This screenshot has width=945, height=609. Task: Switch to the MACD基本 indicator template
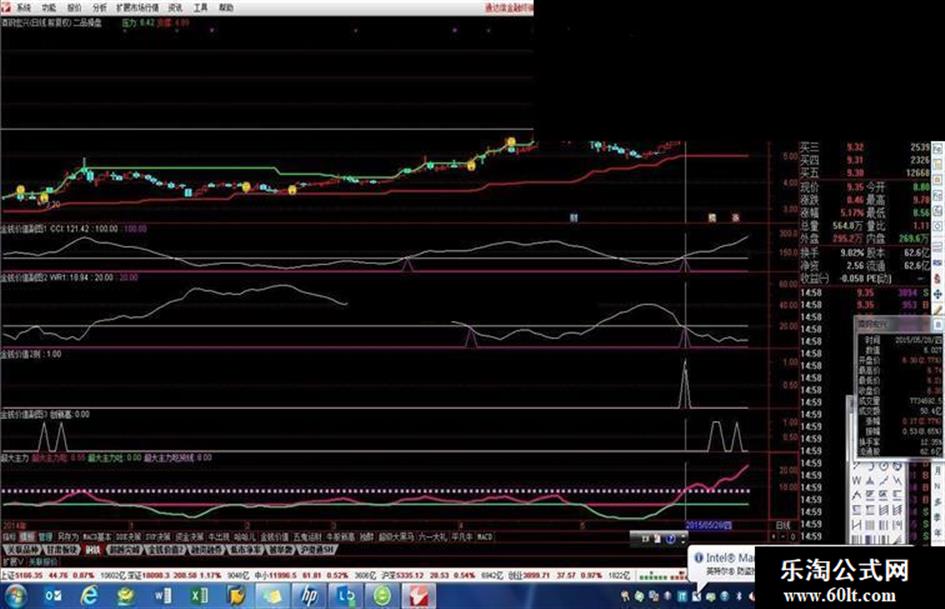tap(97, 537)
